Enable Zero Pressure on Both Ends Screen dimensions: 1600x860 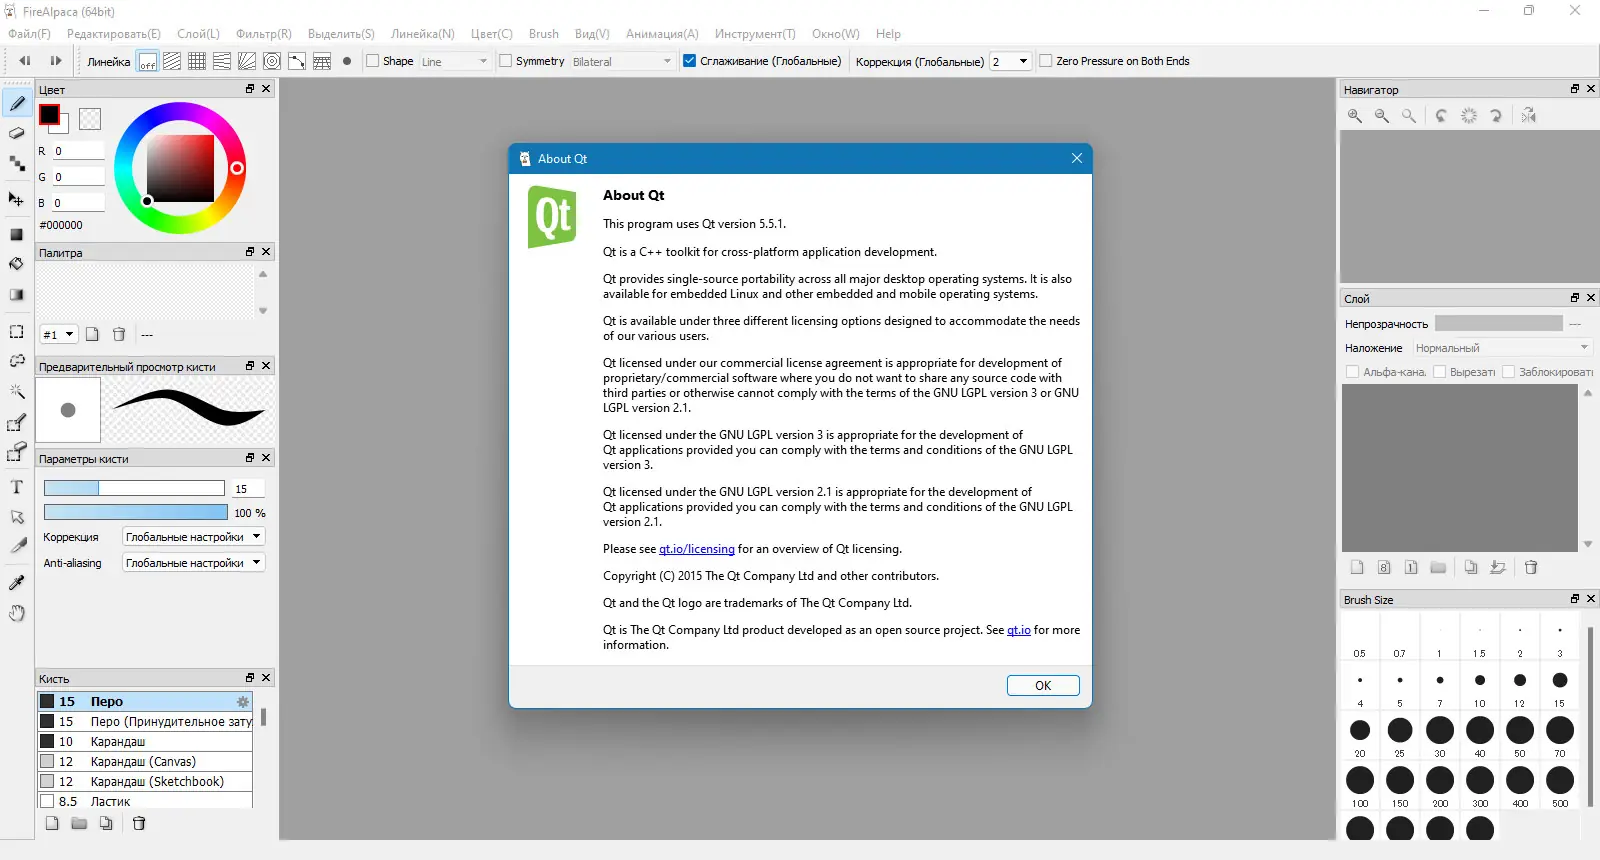tap(1046, 61)
